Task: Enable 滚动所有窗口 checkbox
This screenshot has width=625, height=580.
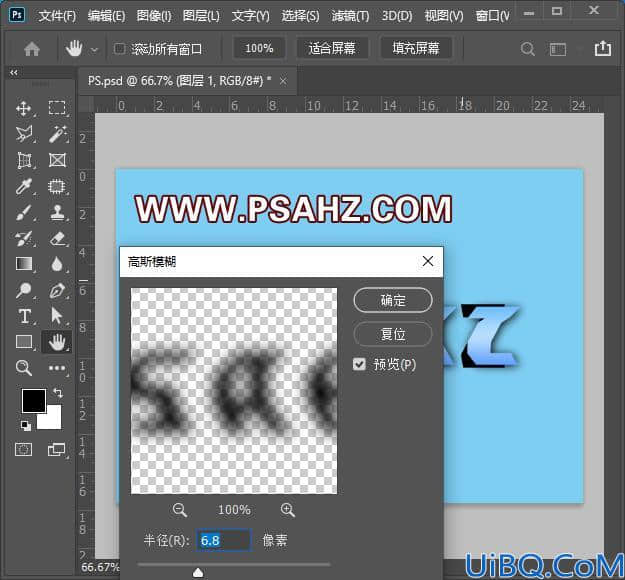Action: [x=119, y=49]
